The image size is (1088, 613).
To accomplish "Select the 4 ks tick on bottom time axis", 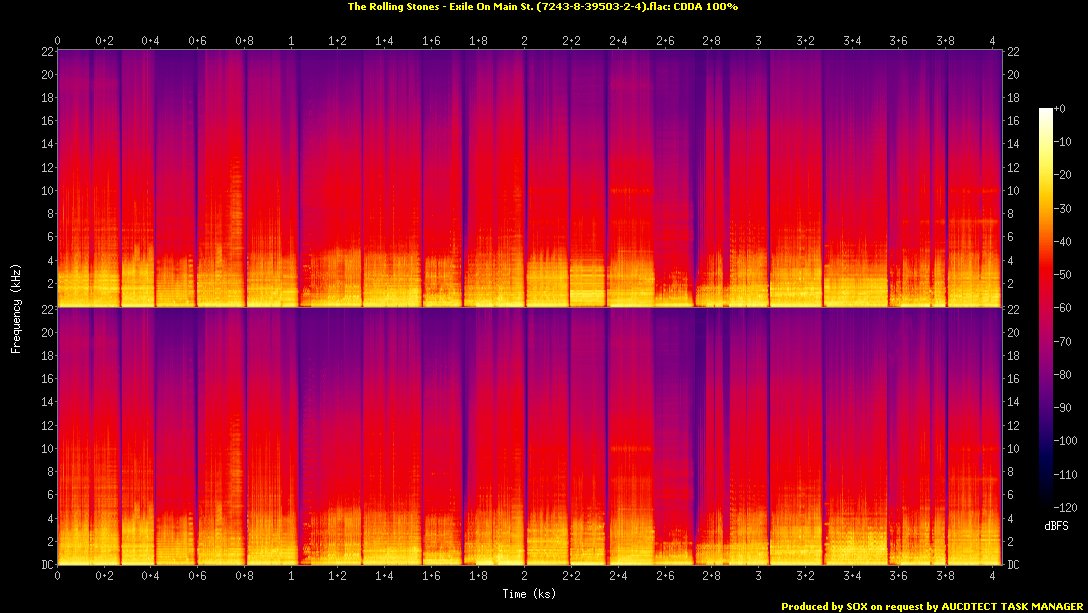I will (x=992, y=577).
